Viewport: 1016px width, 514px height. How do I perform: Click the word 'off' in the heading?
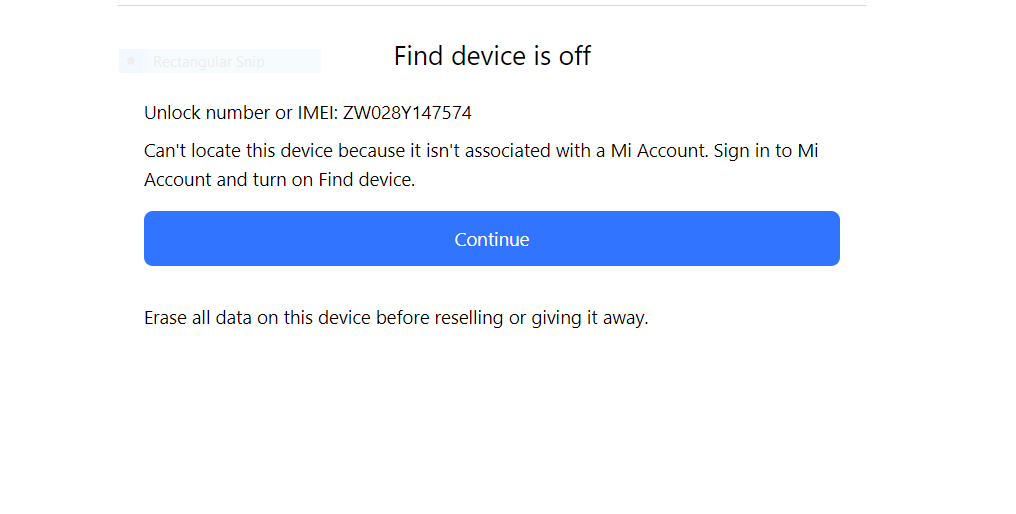(x=574, y=56)
